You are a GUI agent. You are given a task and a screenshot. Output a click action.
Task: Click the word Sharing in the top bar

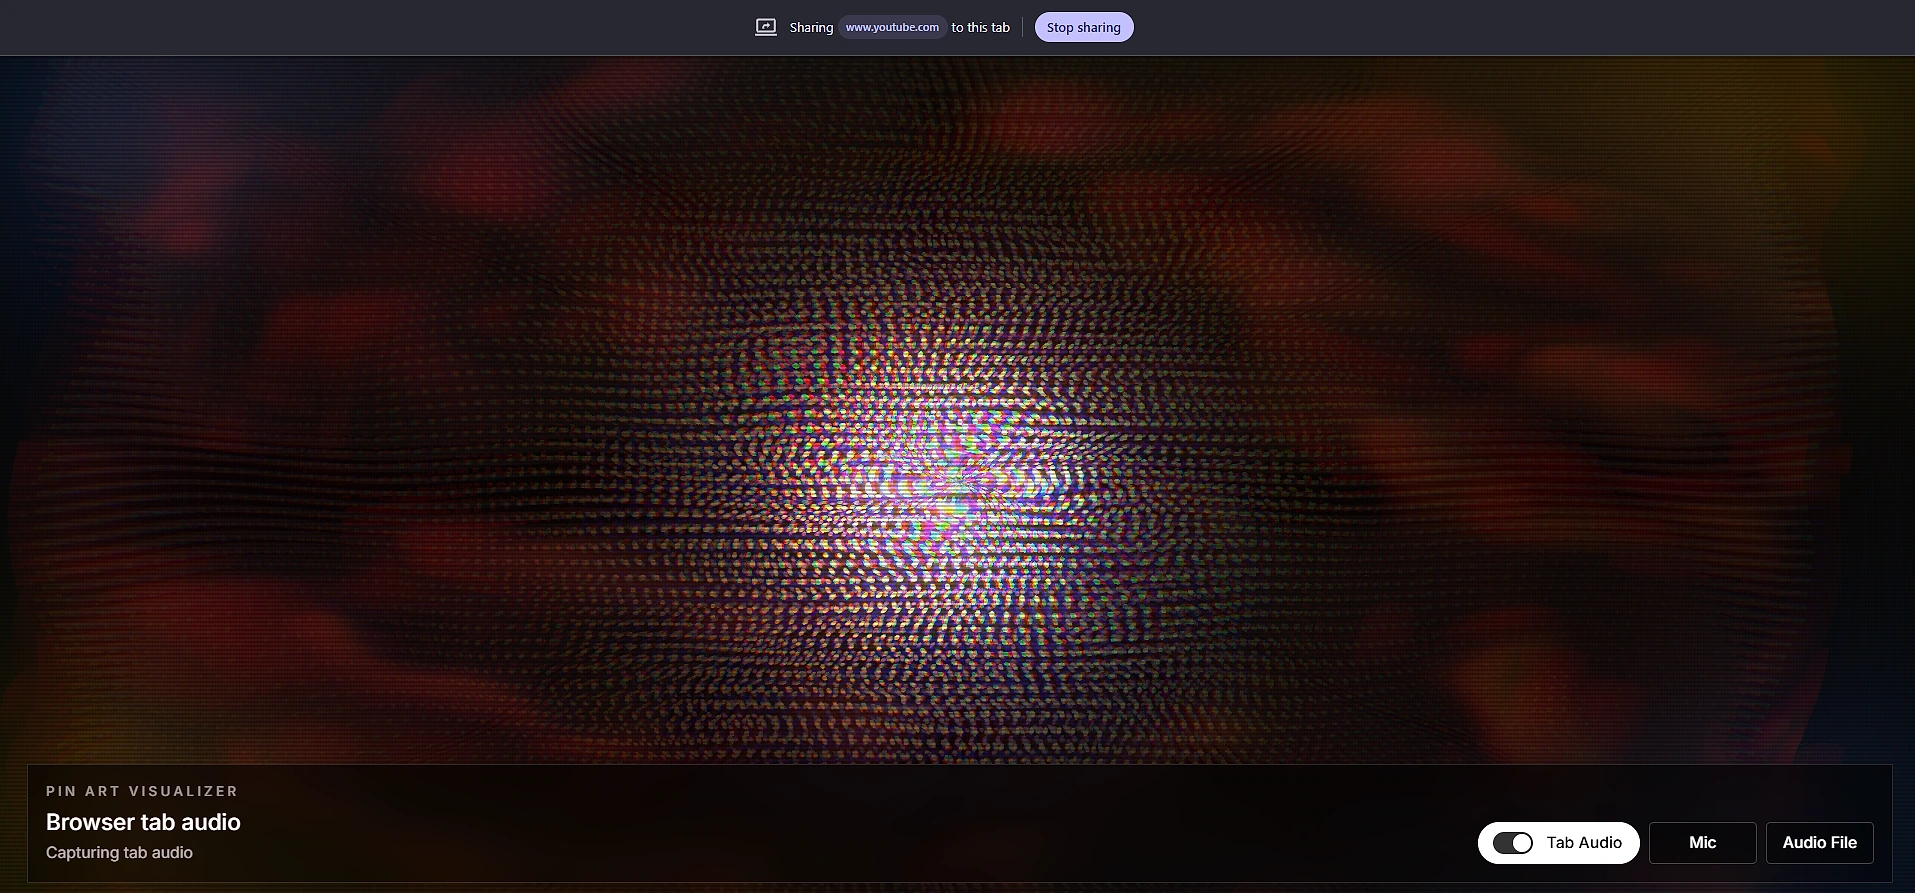tap(811, 27)
